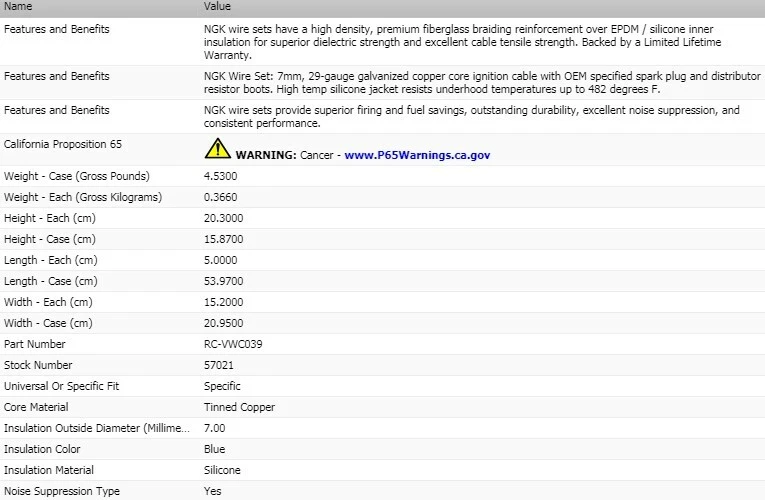This screenshot has height=500, width=765.
Task: Select the Part Number label
Action: [35, 344]
